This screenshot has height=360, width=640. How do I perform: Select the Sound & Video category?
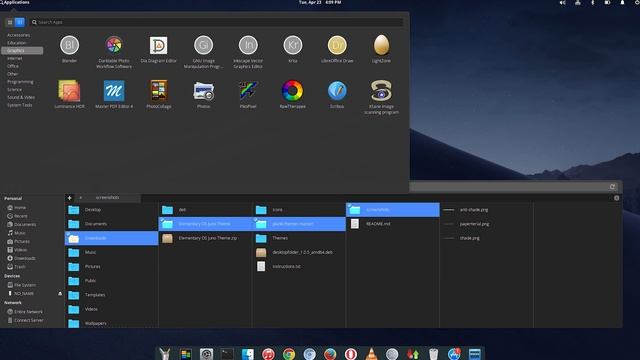(21, 97)
